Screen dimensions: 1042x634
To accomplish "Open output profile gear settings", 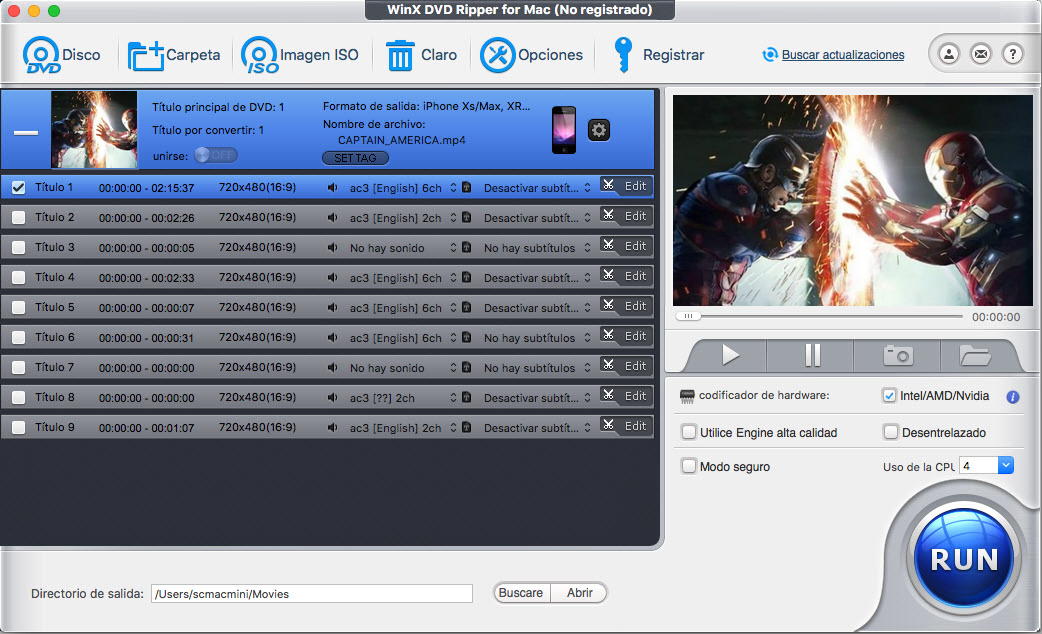I will pyautogui.click(x=598, y=129).
